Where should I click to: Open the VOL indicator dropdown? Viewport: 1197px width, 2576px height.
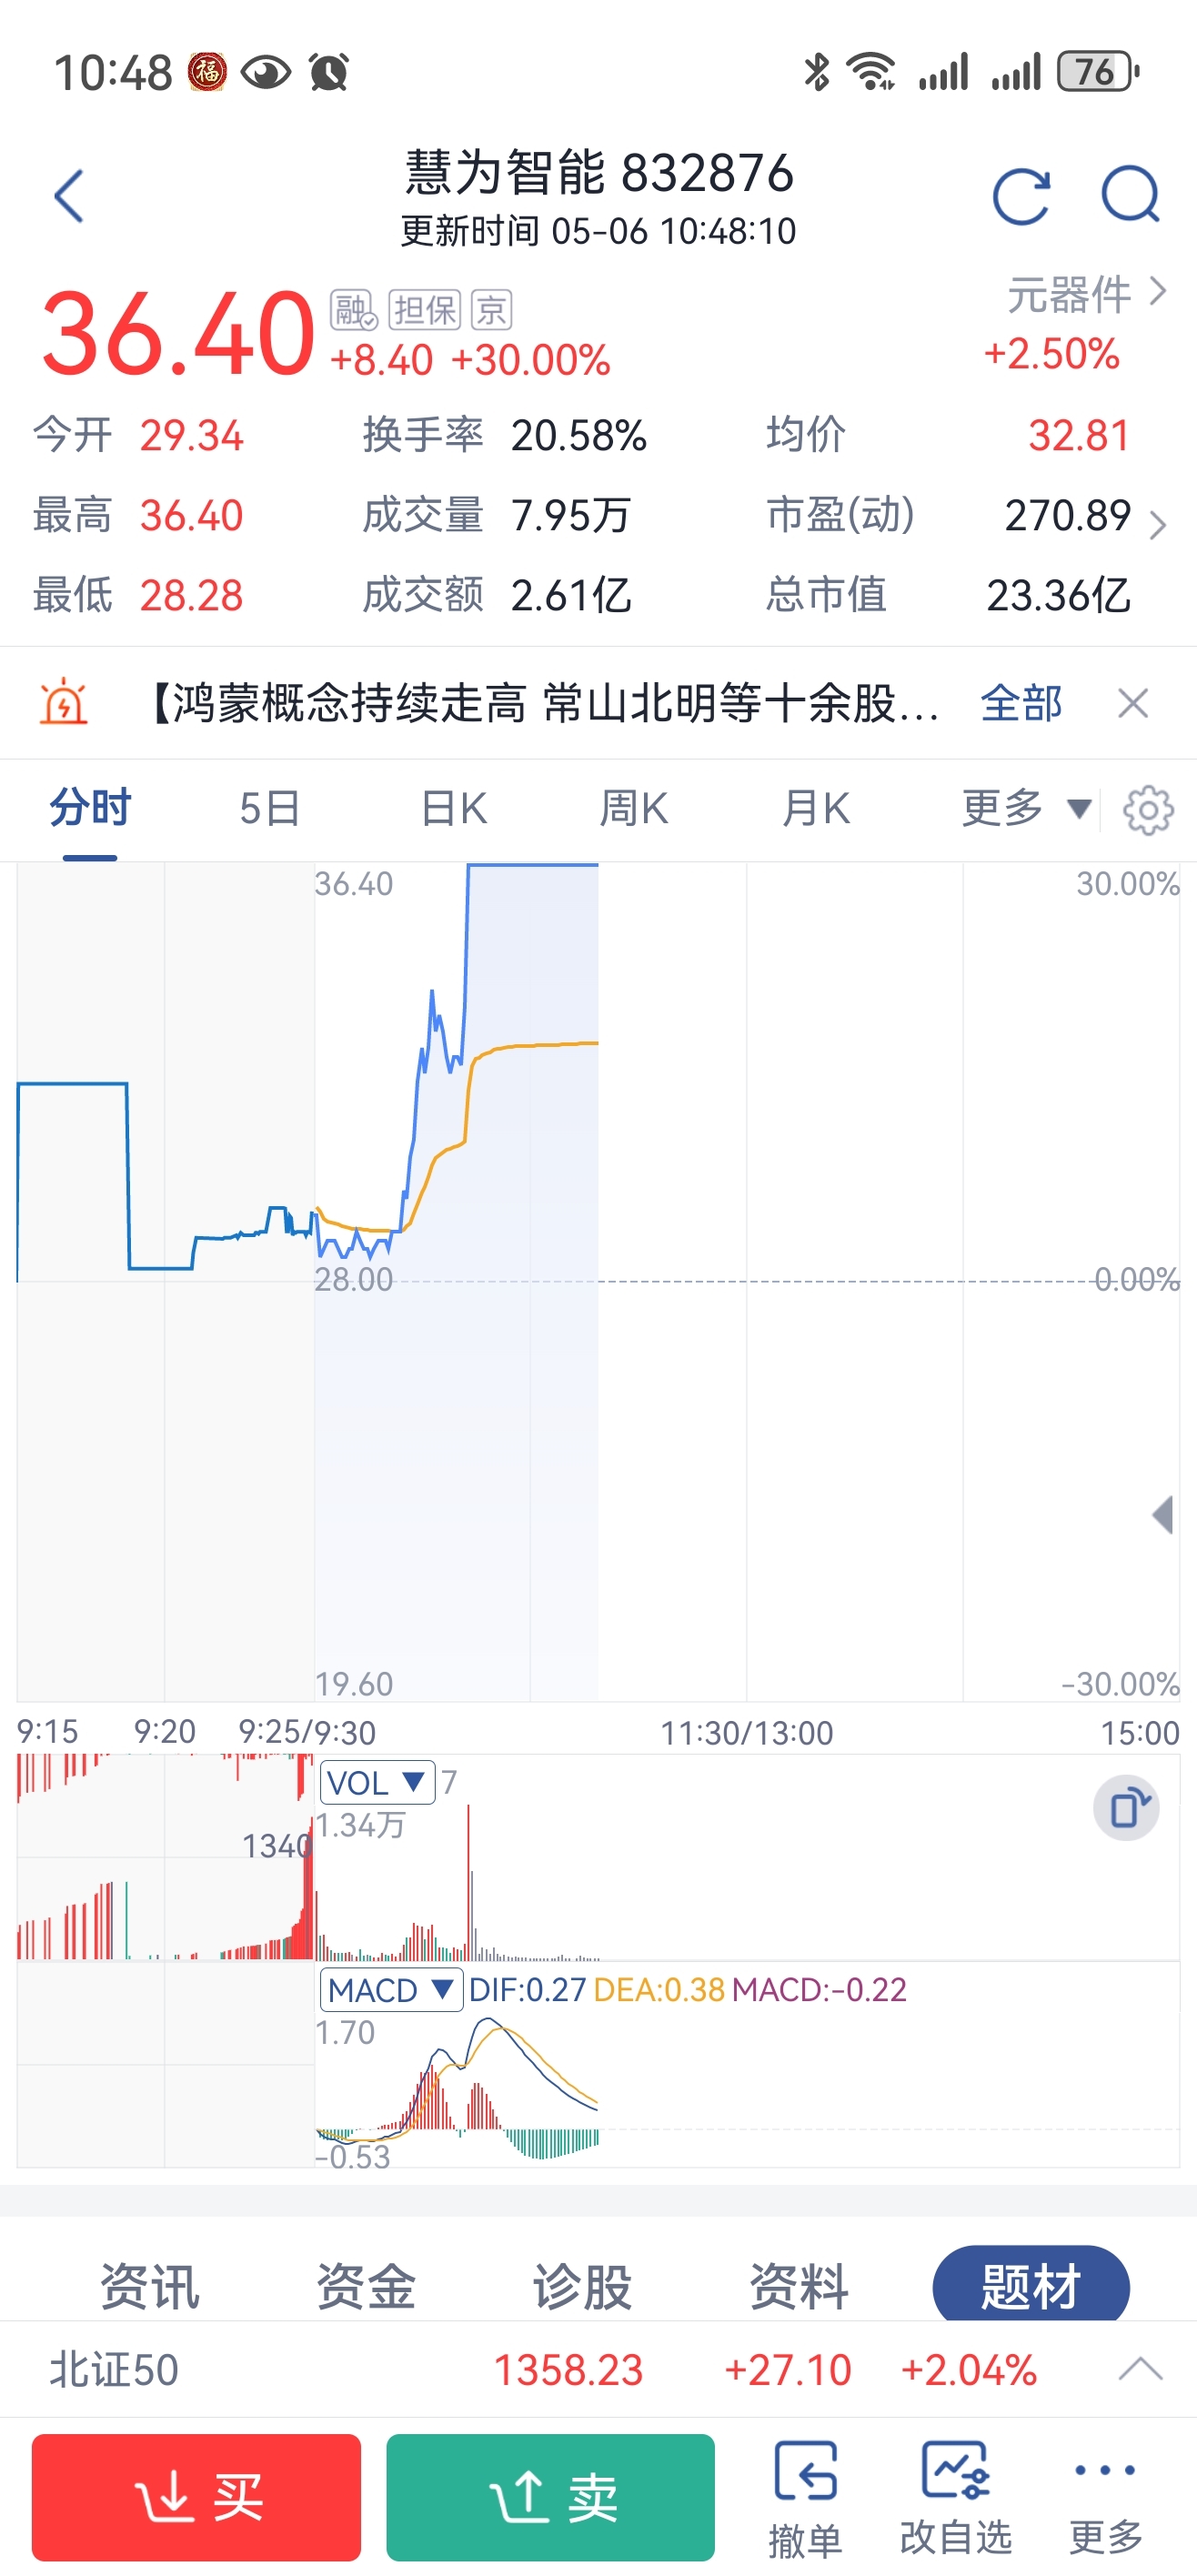[377, 1782]
